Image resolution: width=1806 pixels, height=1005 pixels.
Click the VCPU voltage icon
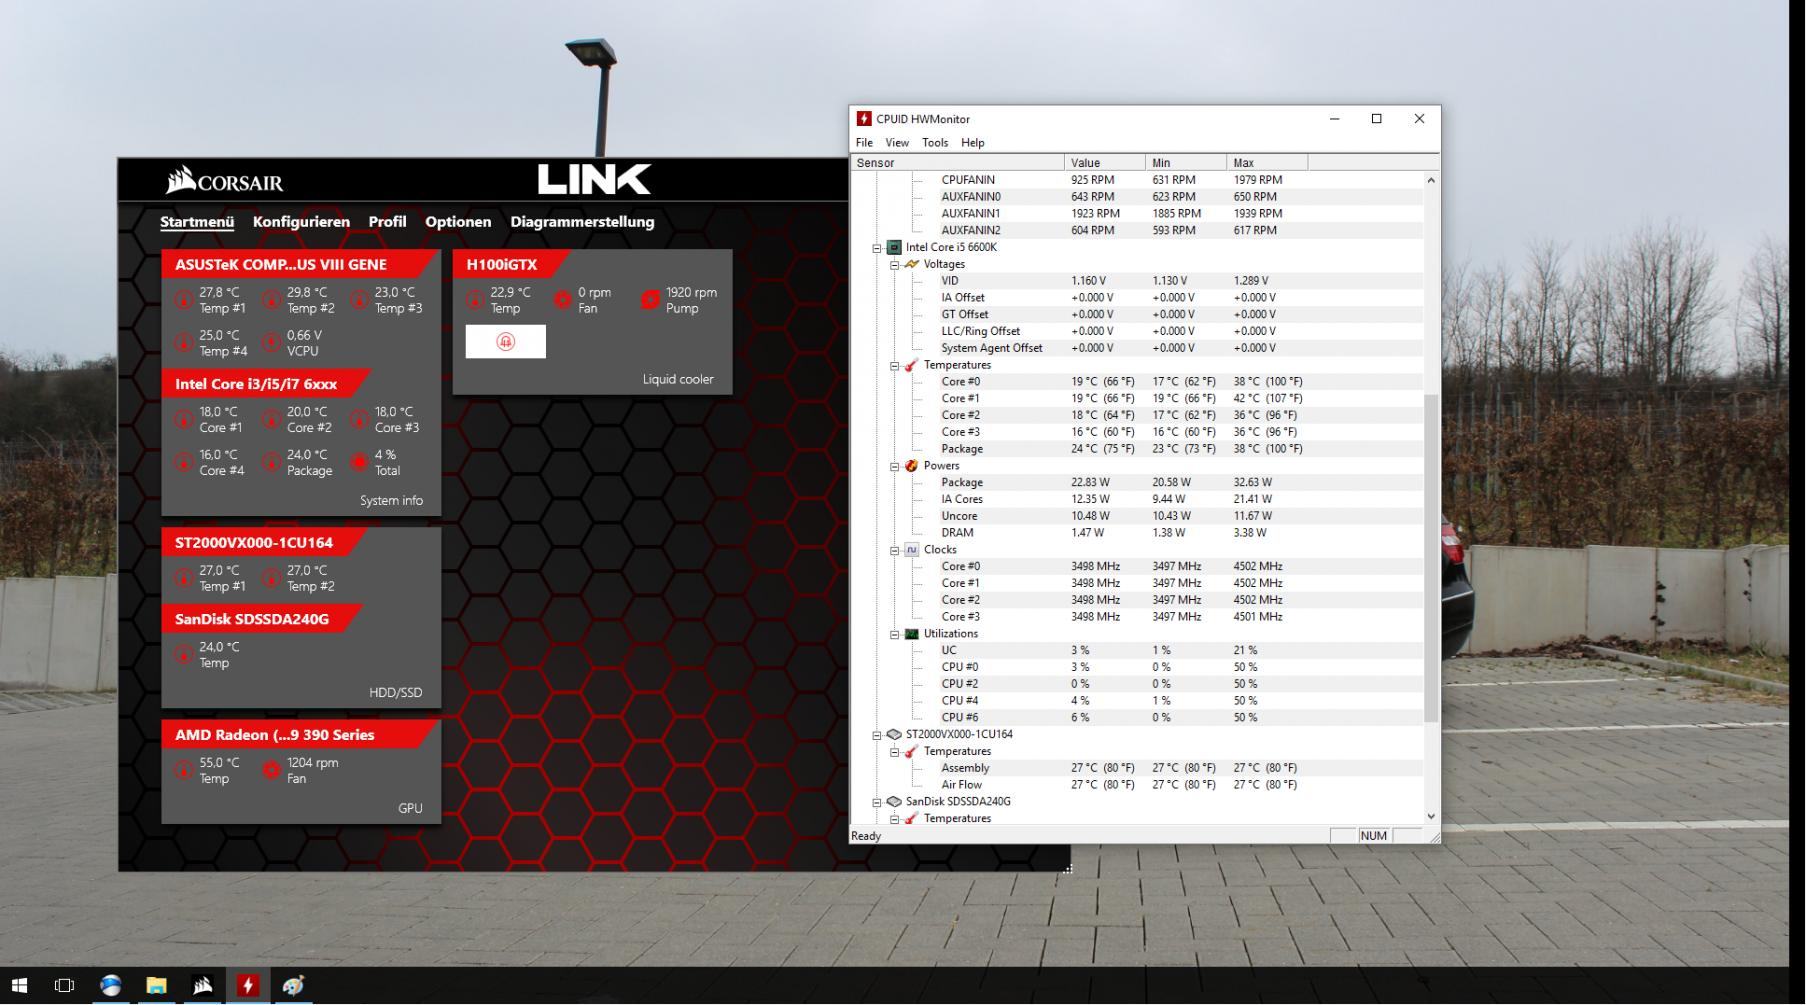click(x=271, y=343)
